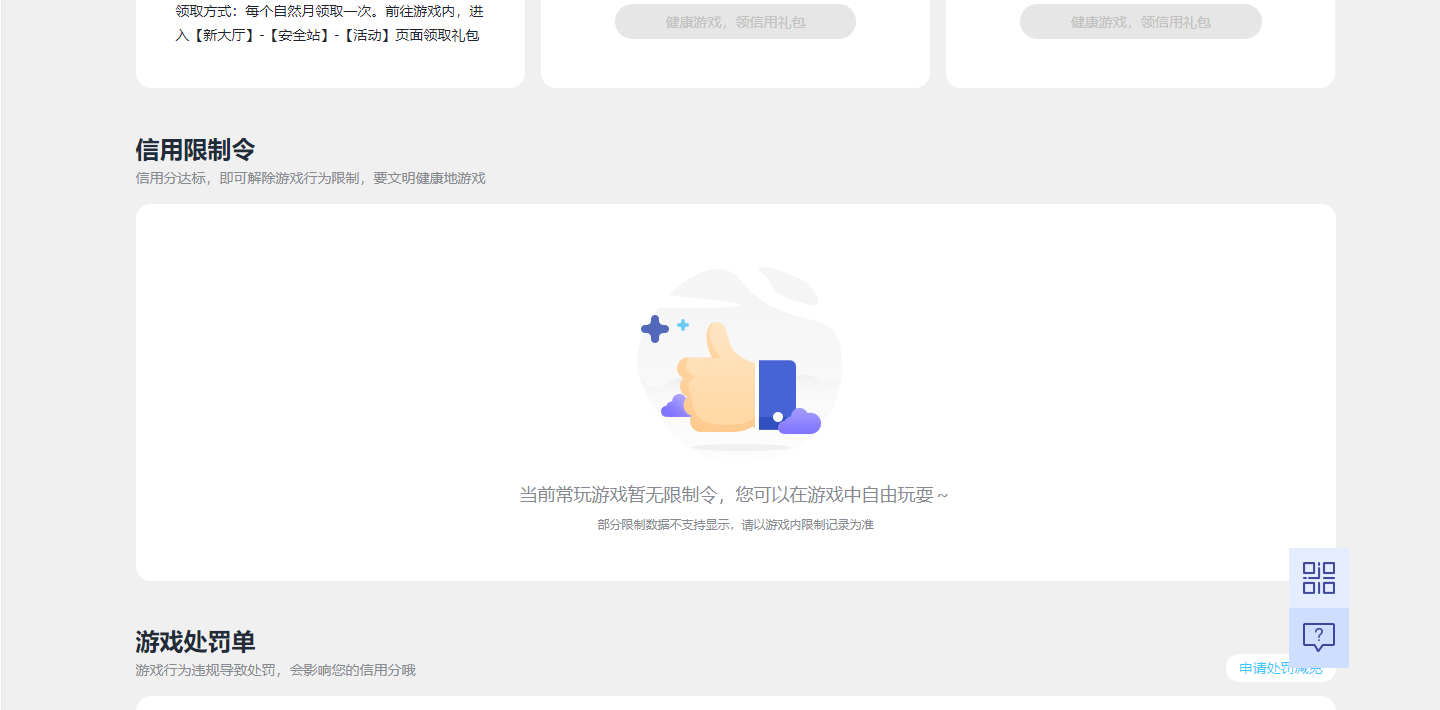Click the subtitle 信用分达标即可解除游戏行为限制

(x=310, y=178)
